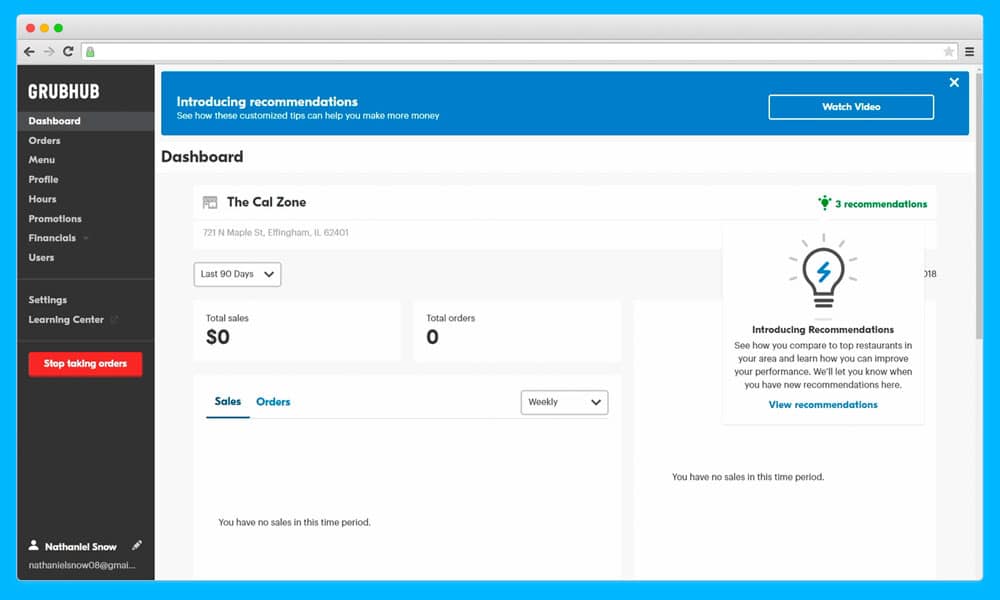Click the 721 N Maple St address

[276, 233]
